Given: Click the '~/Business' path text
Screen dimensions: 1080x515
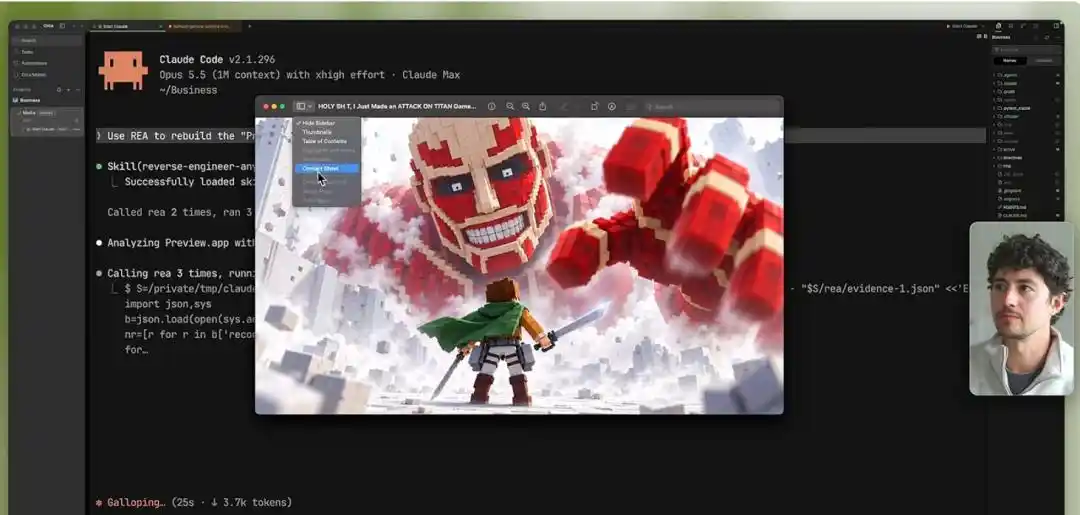Looking at the screenshot, I should (188, 90).
